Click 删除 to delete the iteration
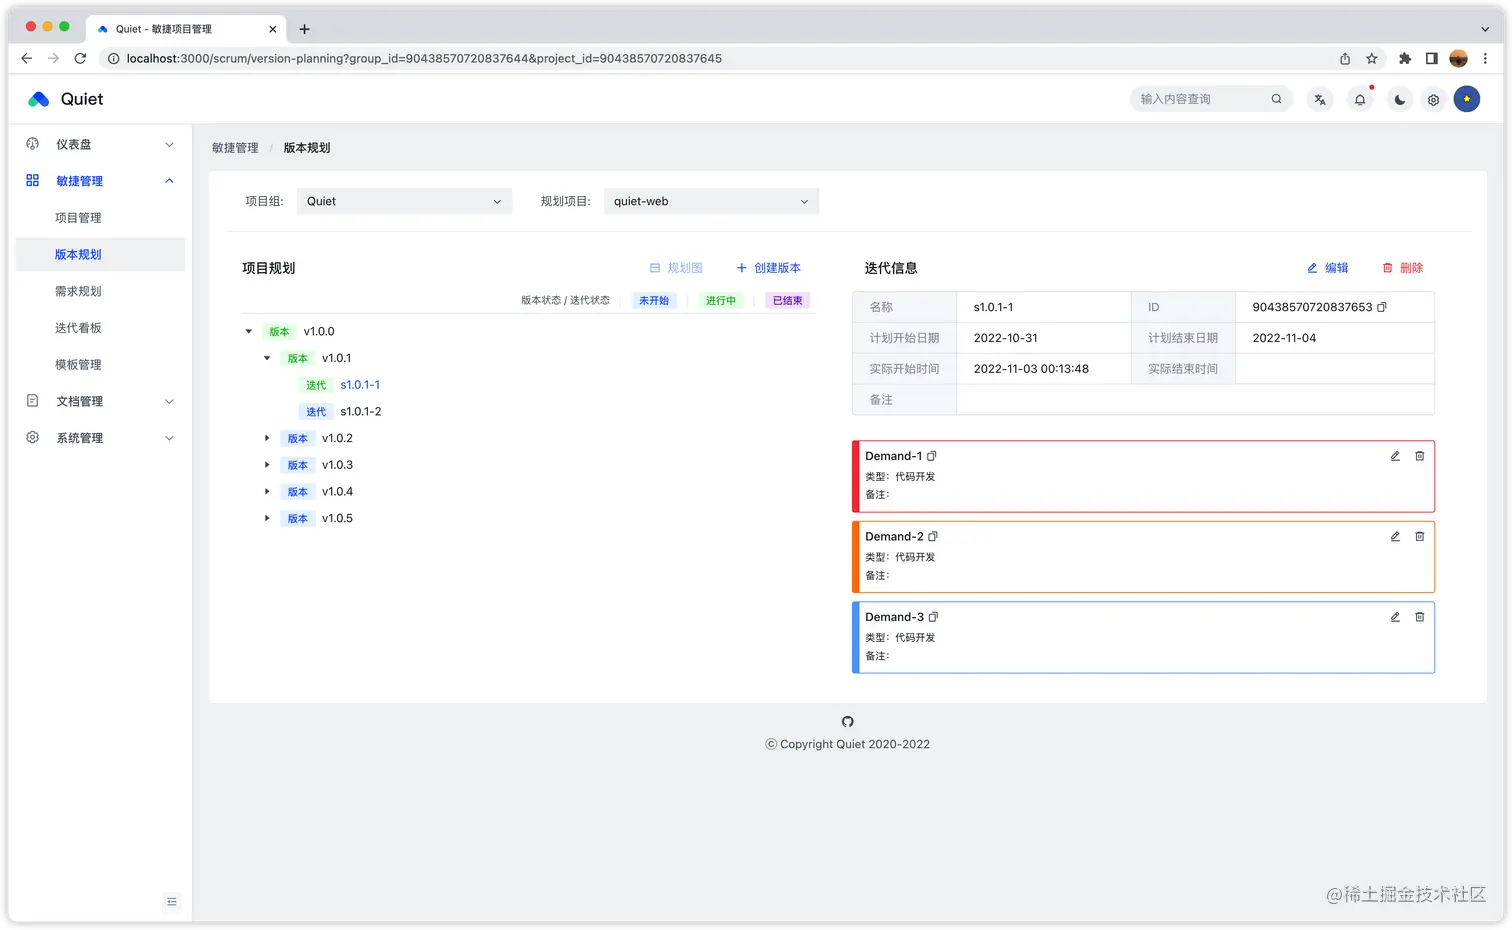Viewport: 1512px width, 930px height. click(x=1403, y=268)
